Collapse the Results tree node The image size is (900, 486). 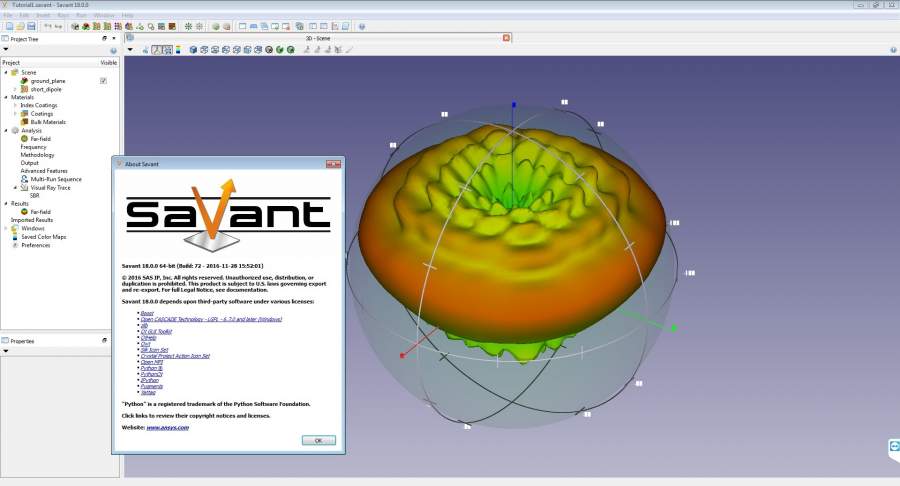tap(6, 204)
